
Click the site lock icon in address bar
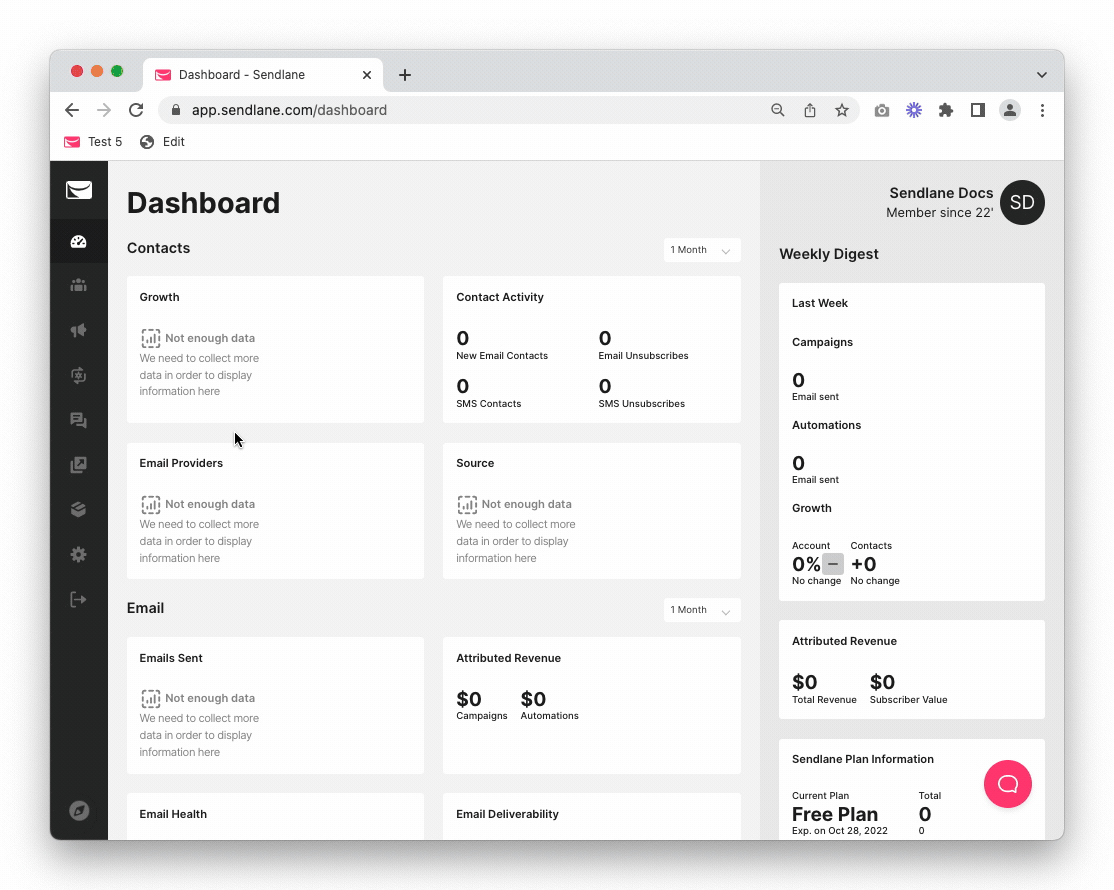[x=176, y=110]
